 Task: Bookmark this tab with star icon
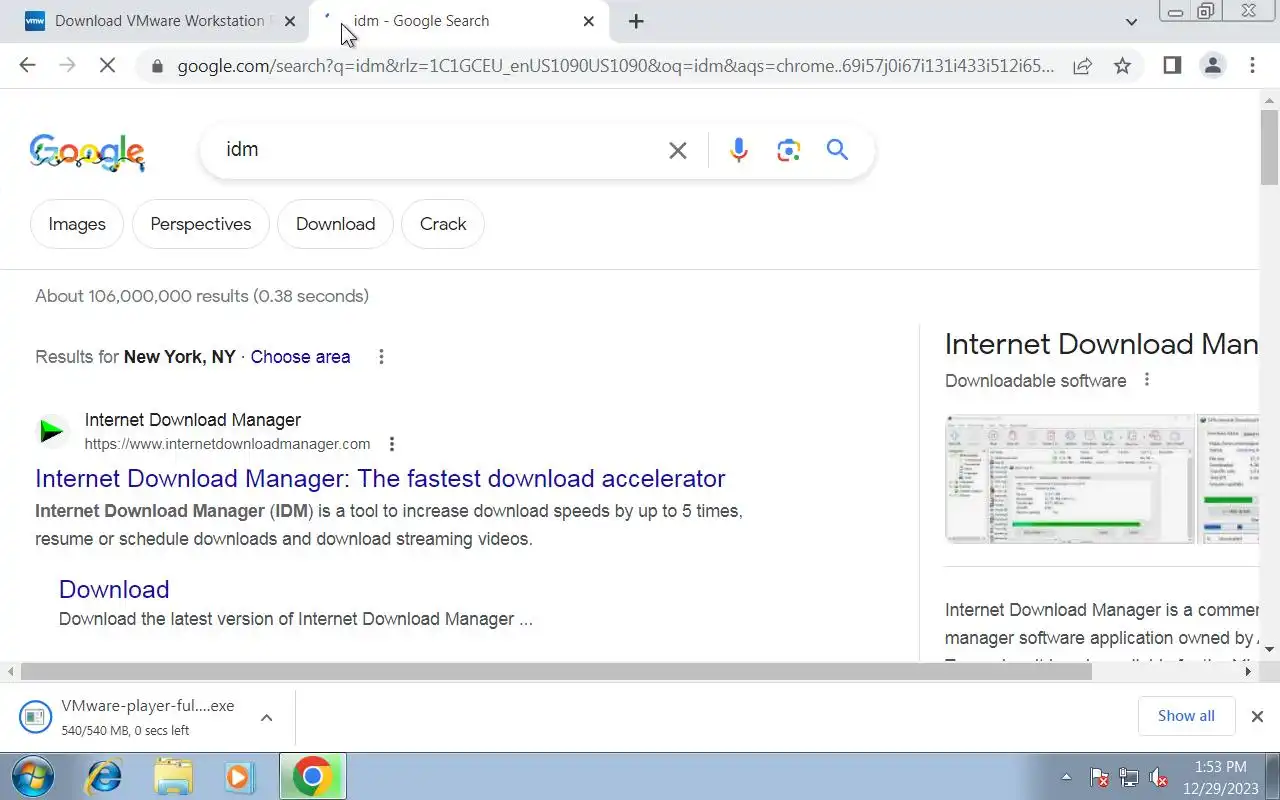(x=1122, y=66)
